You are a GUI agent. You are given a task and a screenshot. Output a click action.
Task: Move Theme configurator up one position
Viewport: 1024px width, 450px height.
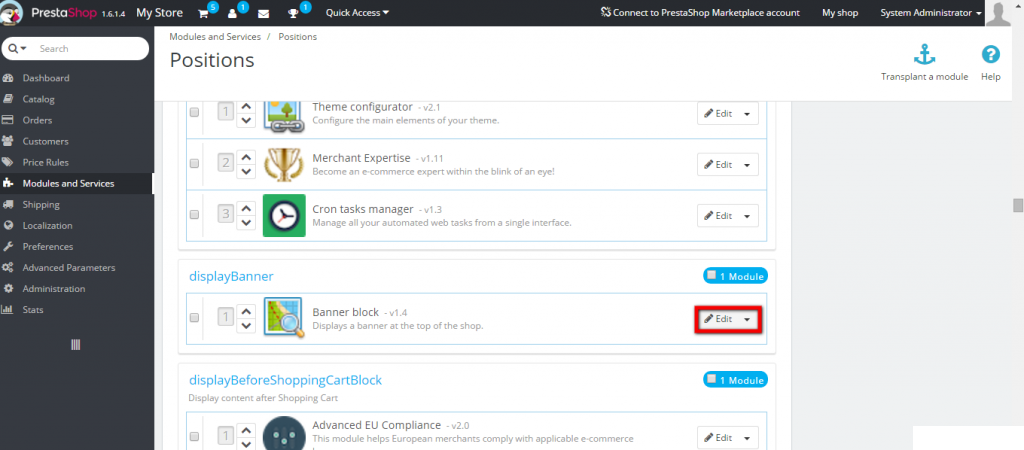point(246,106)
